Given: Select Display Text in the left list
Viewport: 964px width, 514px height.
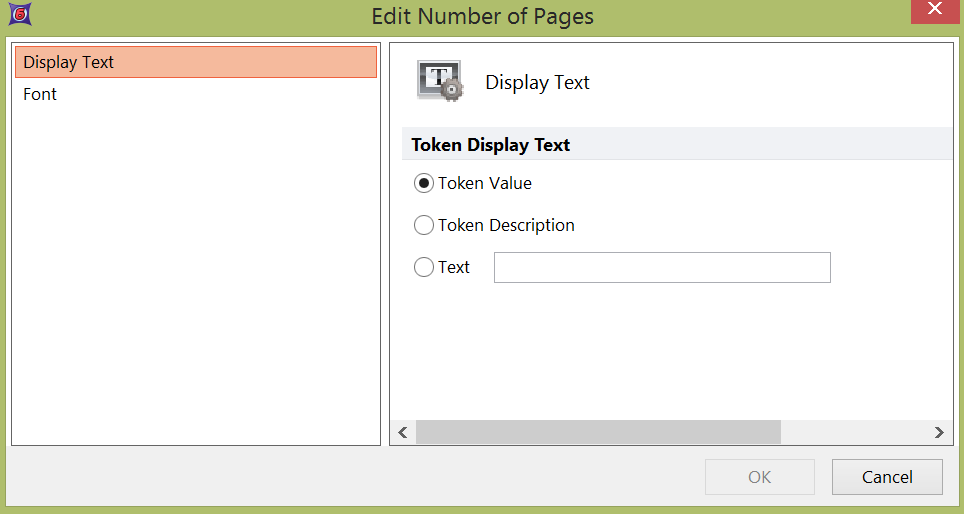Looking at the screenshot, I should [x=196, y=62].
